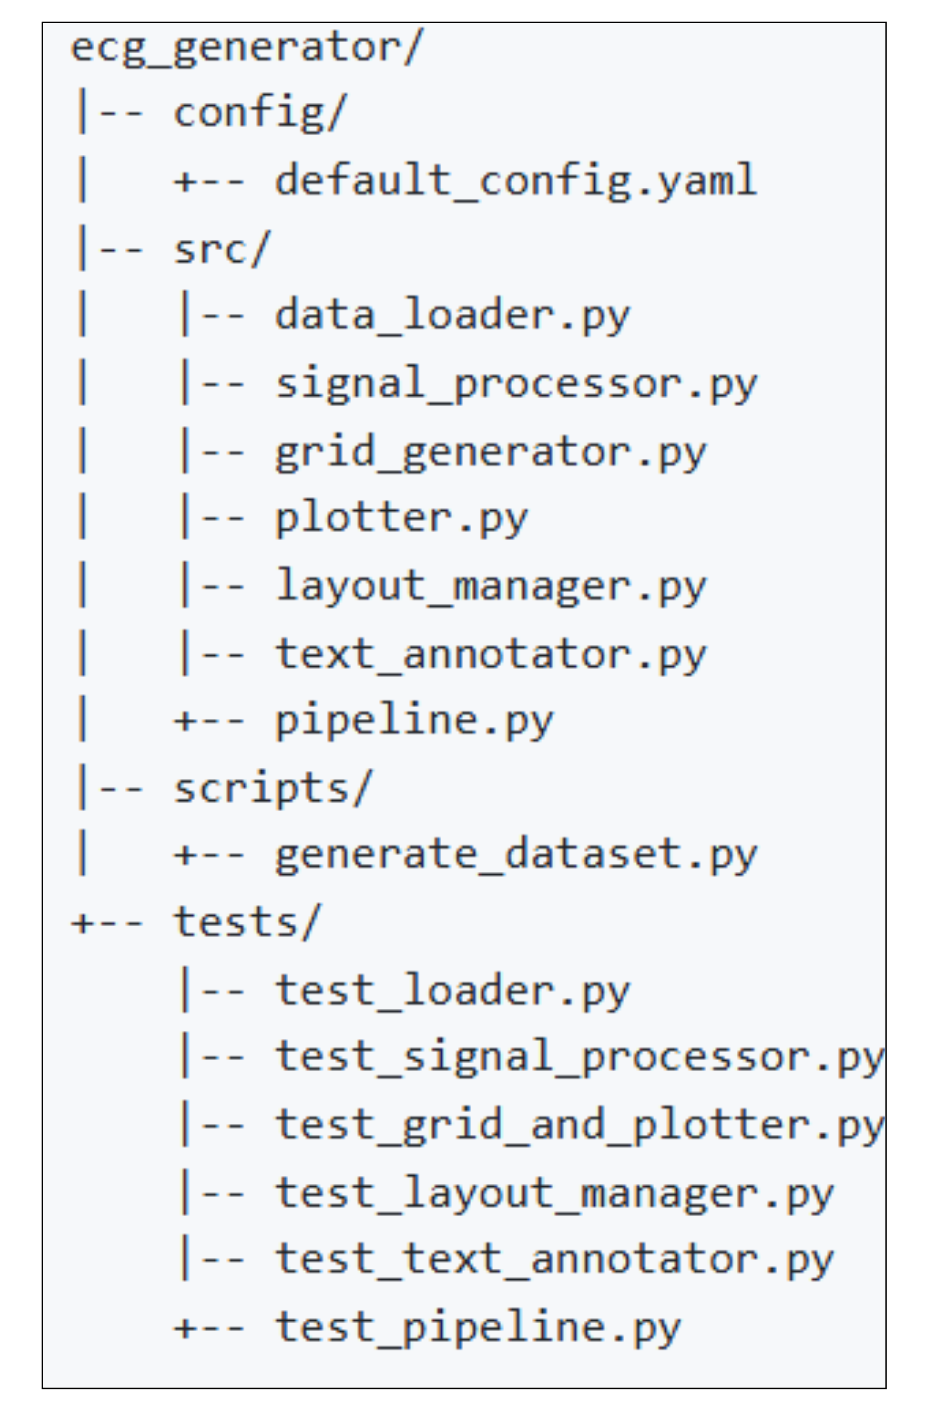The image size is (937, 1406).
Task: Select test_text_annotator.py file
Action: pyautogui.click(x=554, y=1260)
